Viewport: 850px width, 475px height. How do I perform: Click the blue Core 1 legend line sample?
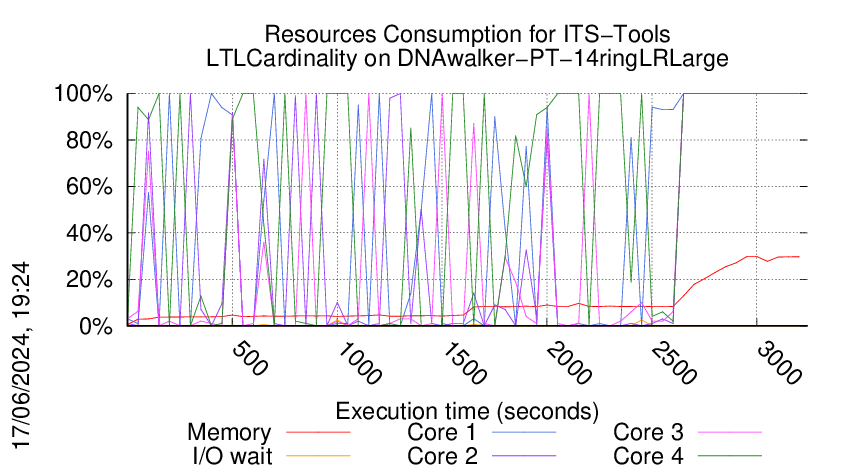[x=524, y=432]
